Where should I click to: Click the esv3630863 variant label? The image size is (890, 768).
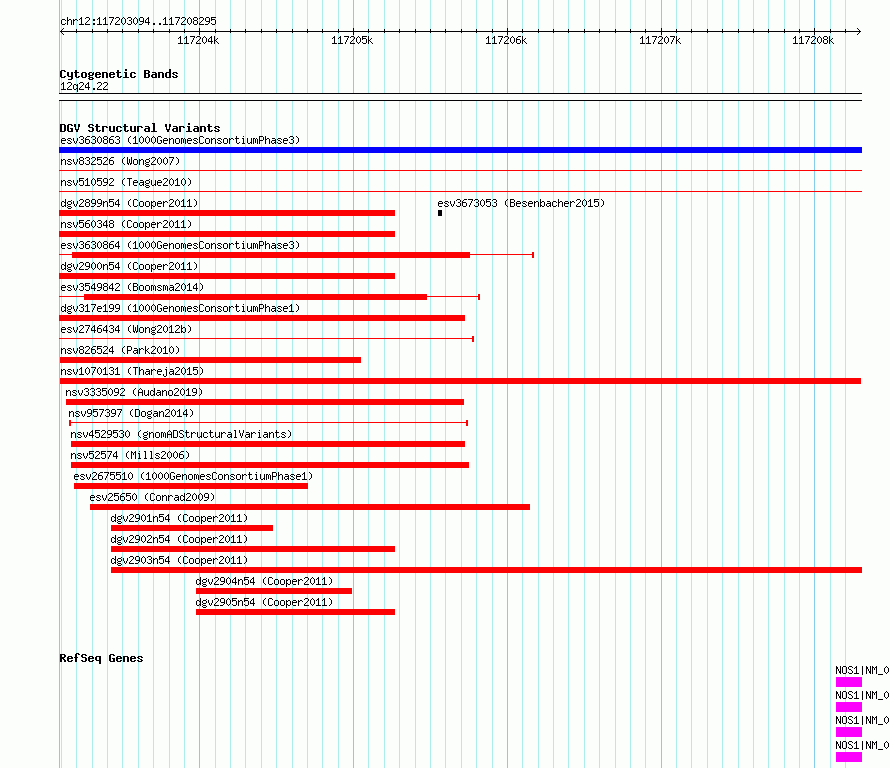180,140
